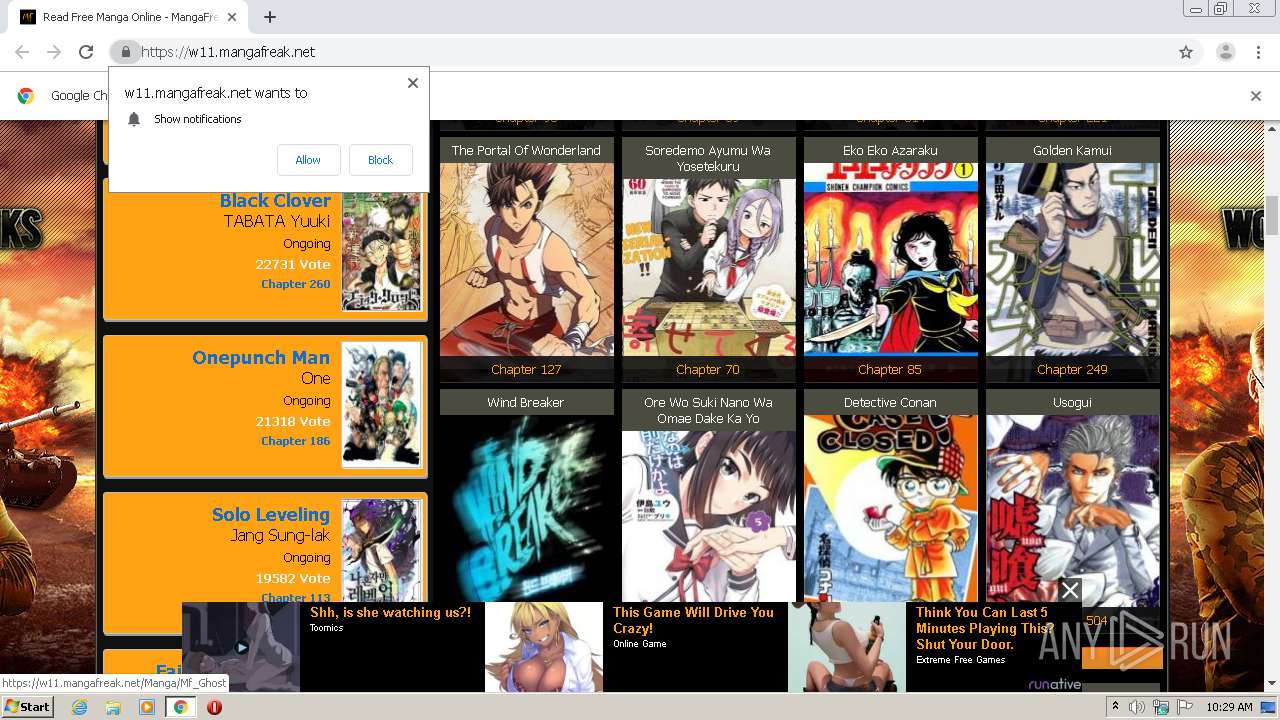The image size is (1280, 720).
Task: Launch Internet Explorer from the taskbar
Action: click(79, 707)
